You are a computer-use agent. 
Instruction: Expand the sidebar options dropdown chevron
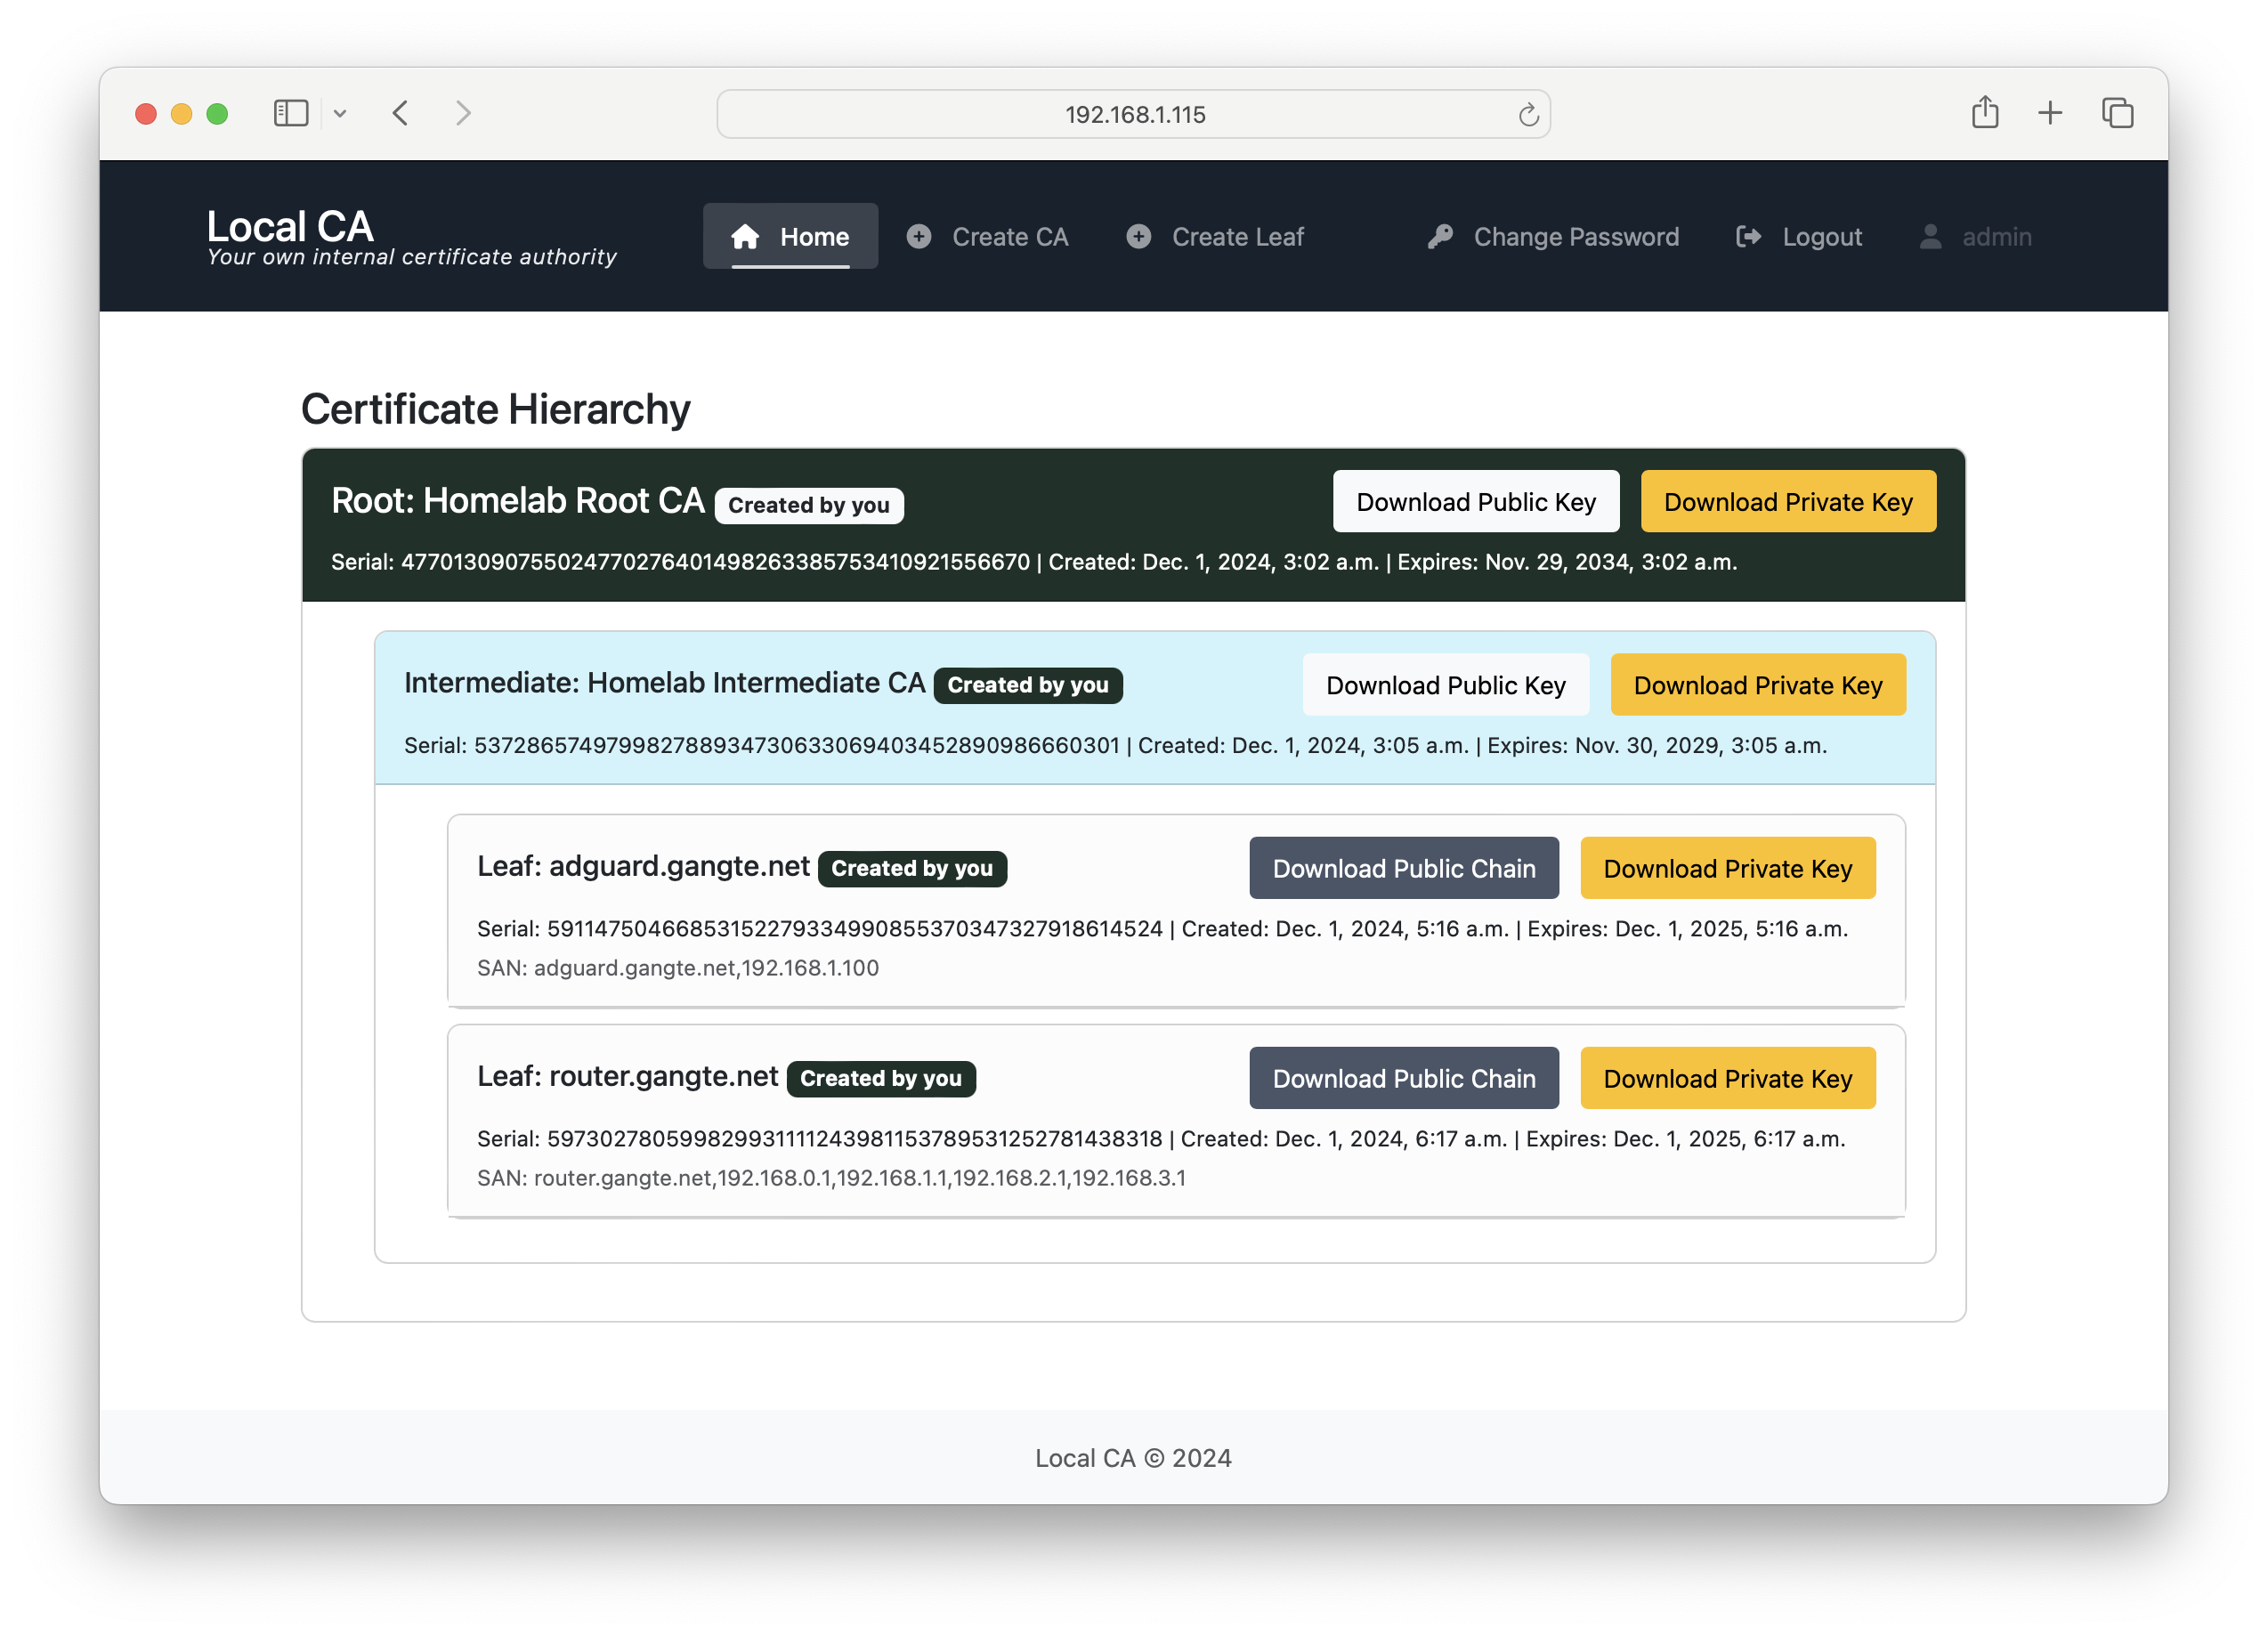coord(340,114)
